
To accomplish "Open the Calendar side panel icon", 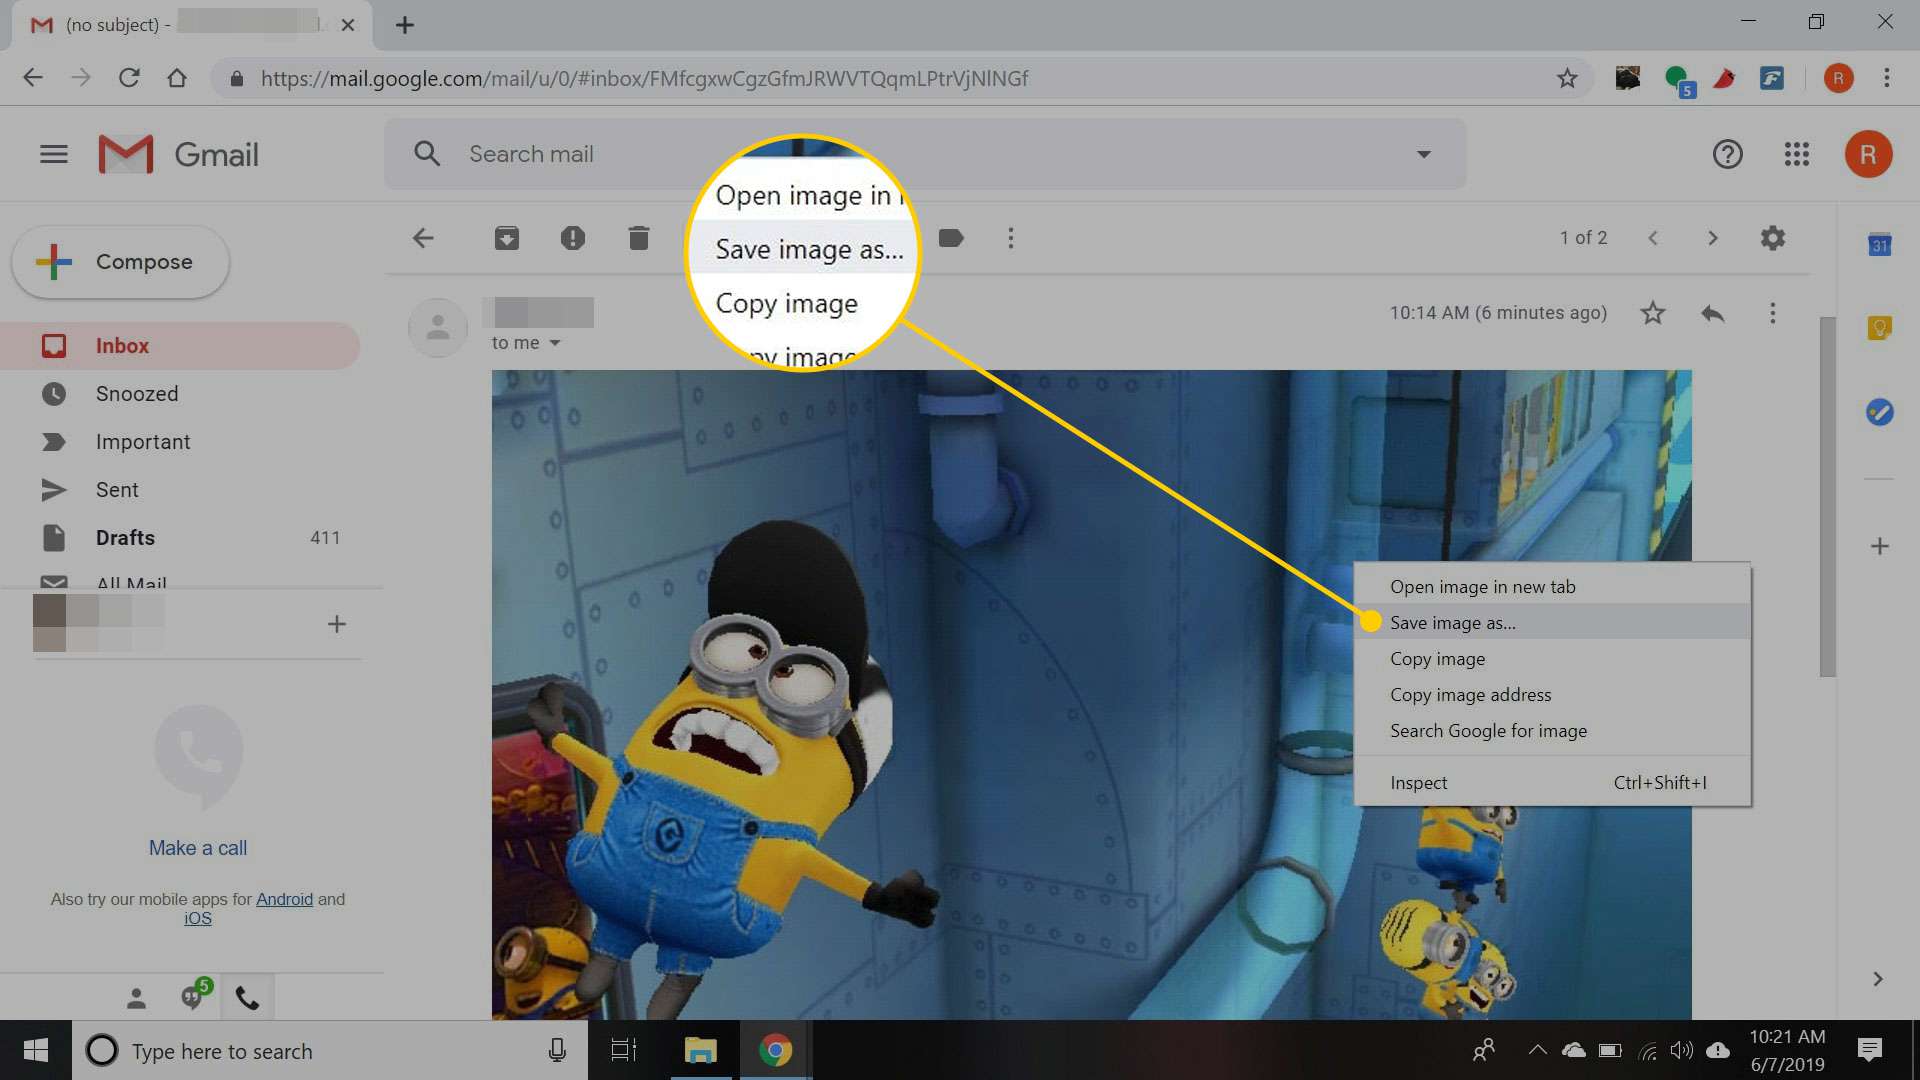I will pos(1879,245).
